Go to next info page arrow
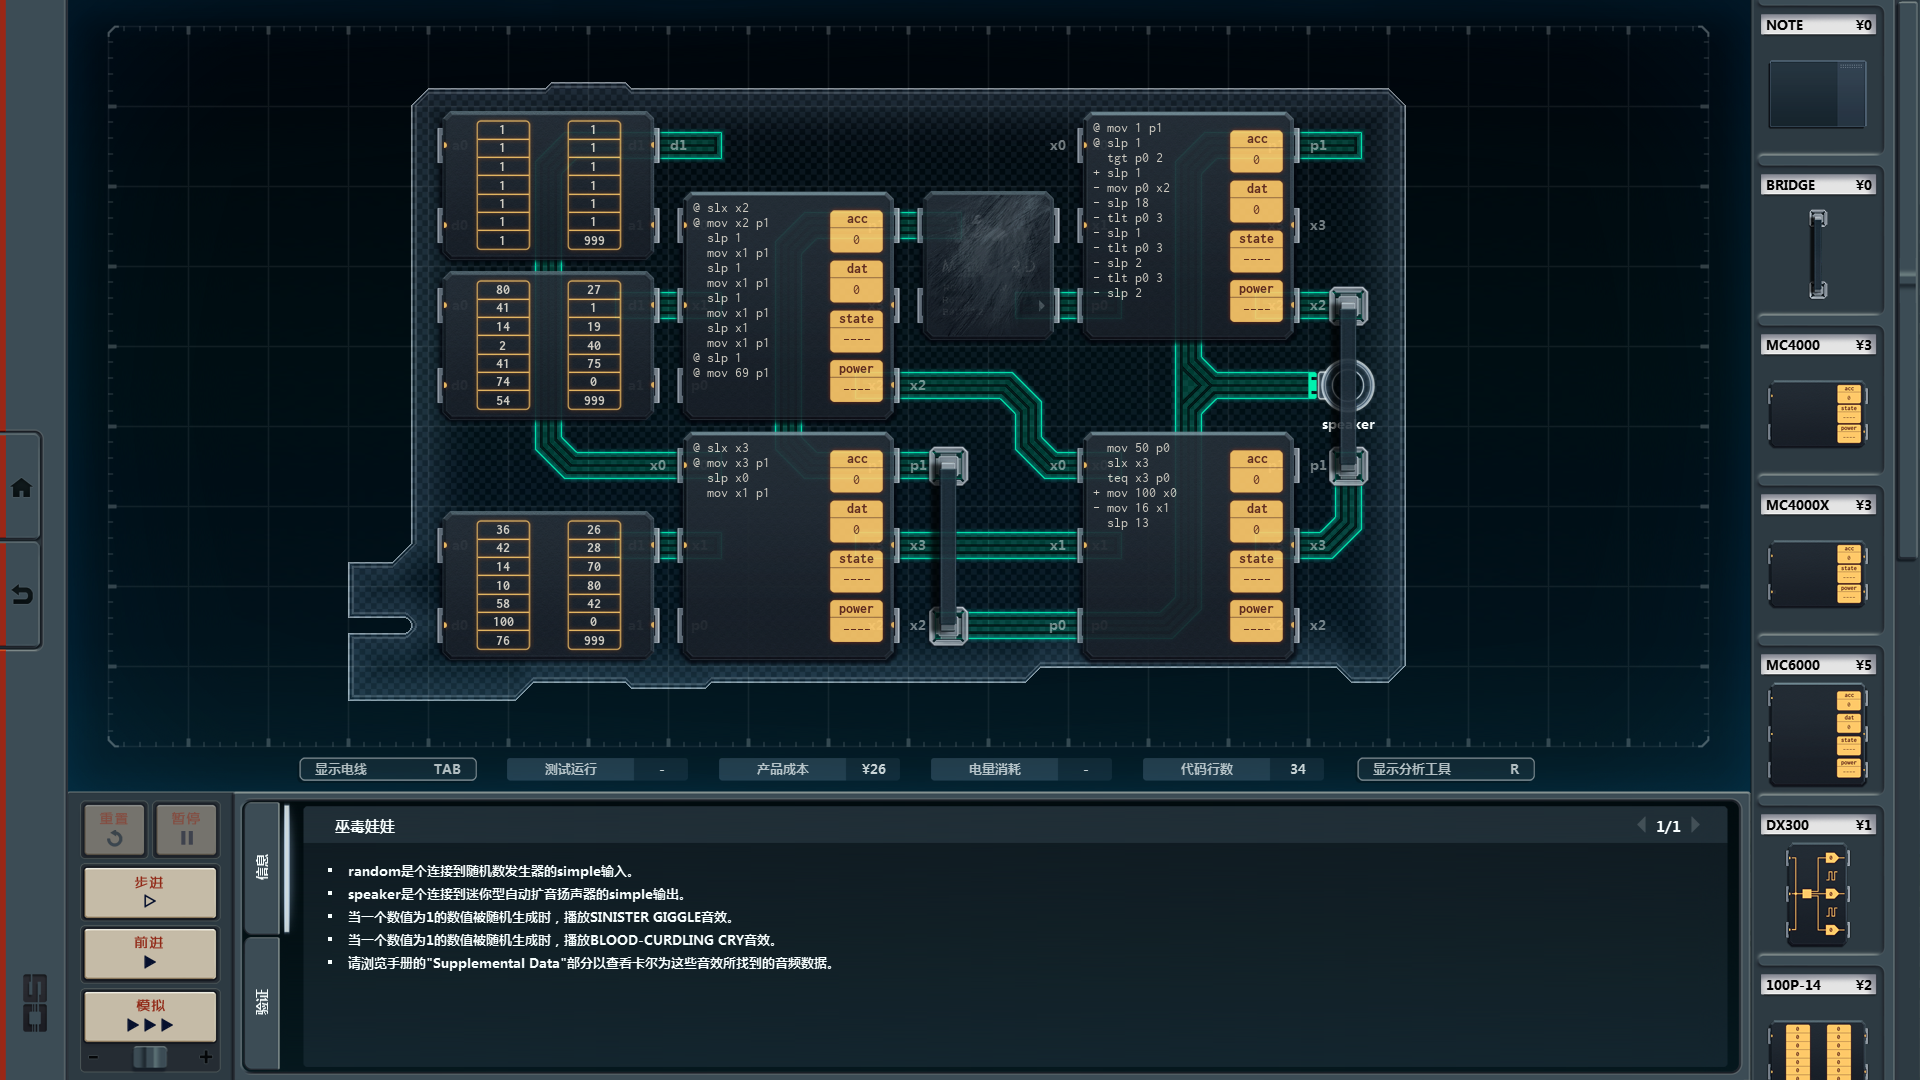 1696,826
